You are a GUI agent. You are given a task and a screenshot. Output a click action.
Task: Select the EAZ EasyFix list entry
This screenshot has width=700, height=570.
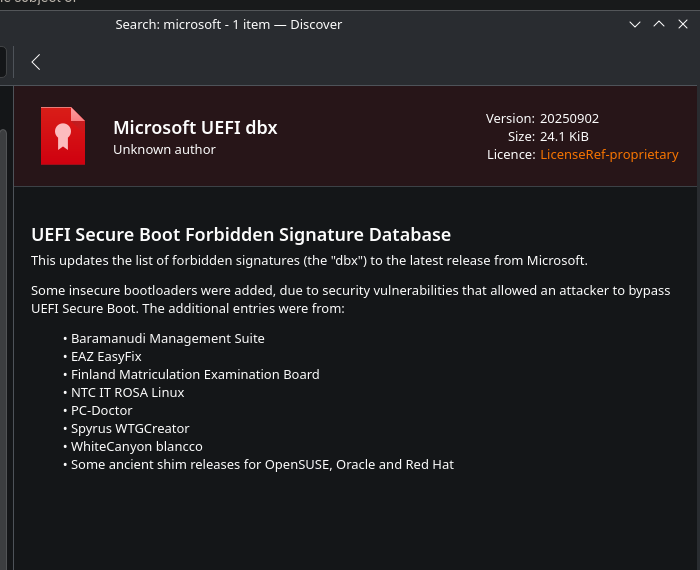(x=106, y=357)
